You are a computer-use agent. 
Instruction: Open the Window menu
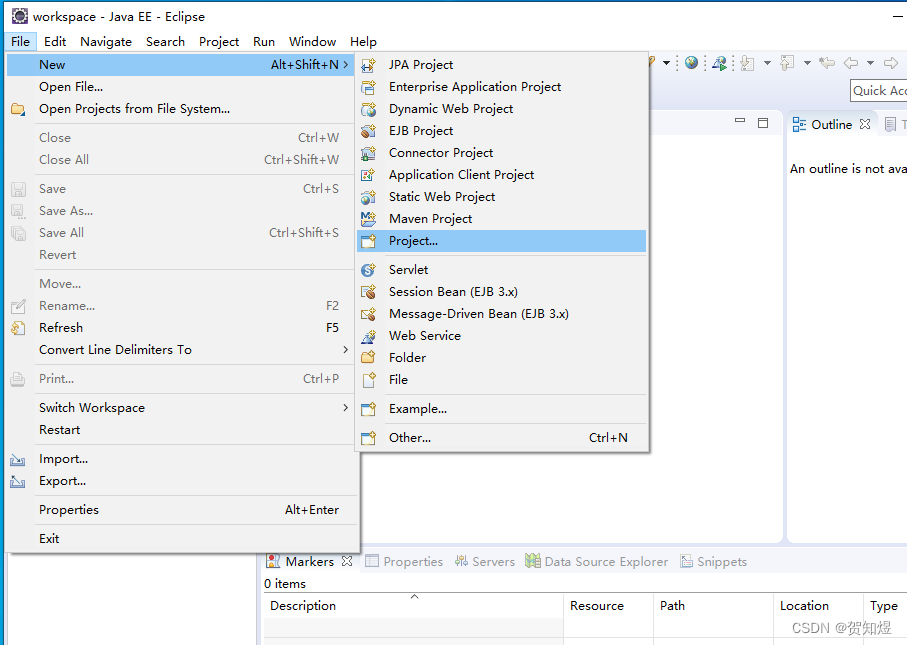tap(312, 42)
